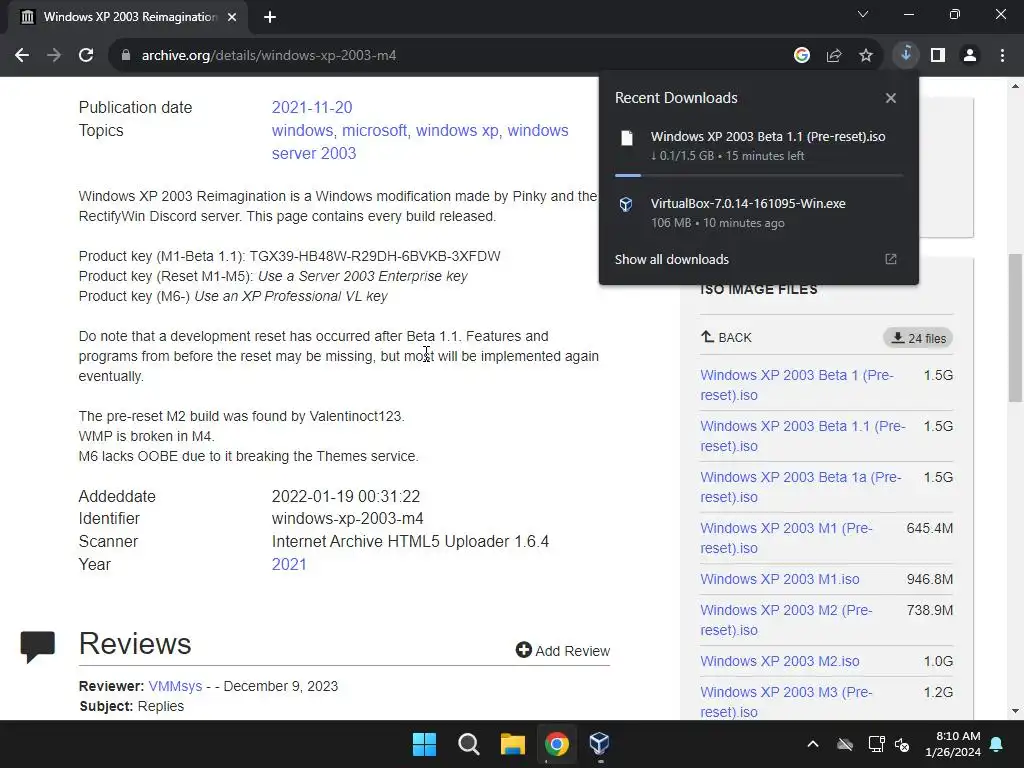Viewport: 1024px width, 768px height.
Task: Open File Explorer from the taskbar
Action: (x=513, y=744)
